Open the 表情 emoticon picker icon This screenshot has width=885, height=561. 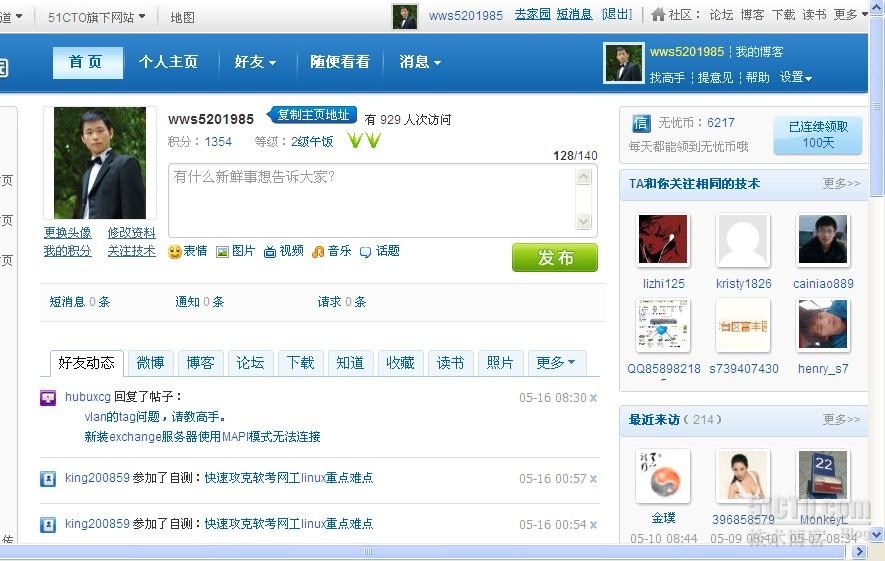174,252
